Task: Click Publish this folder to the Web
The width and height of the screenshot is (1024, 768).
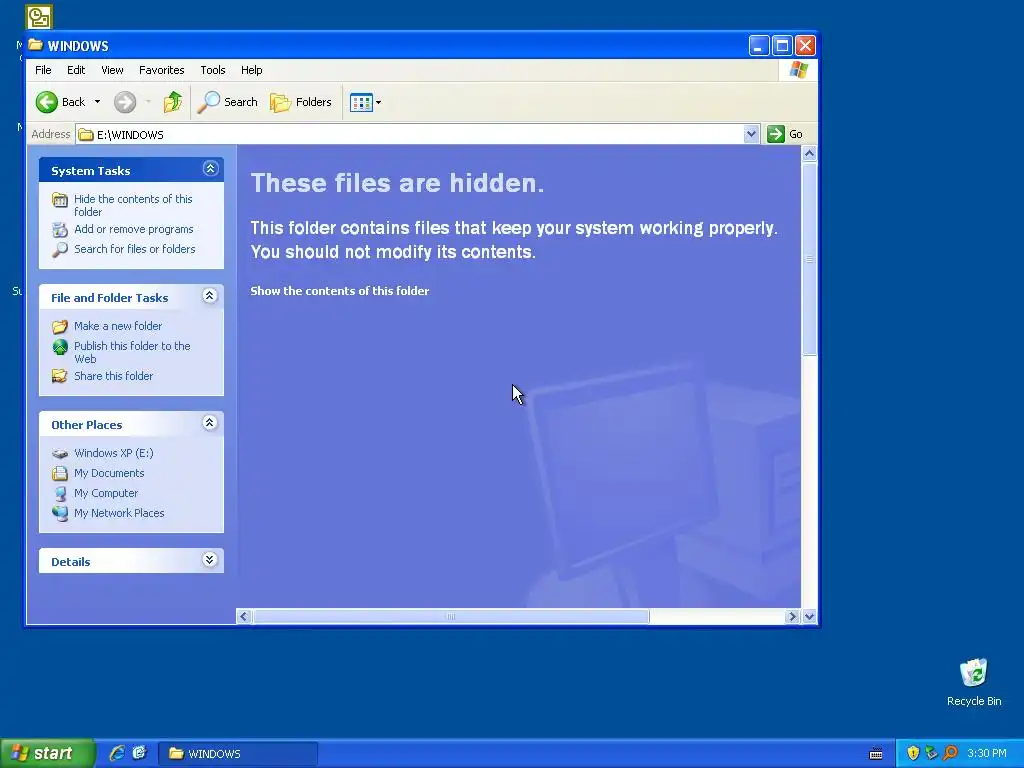Action: [132, 352]
